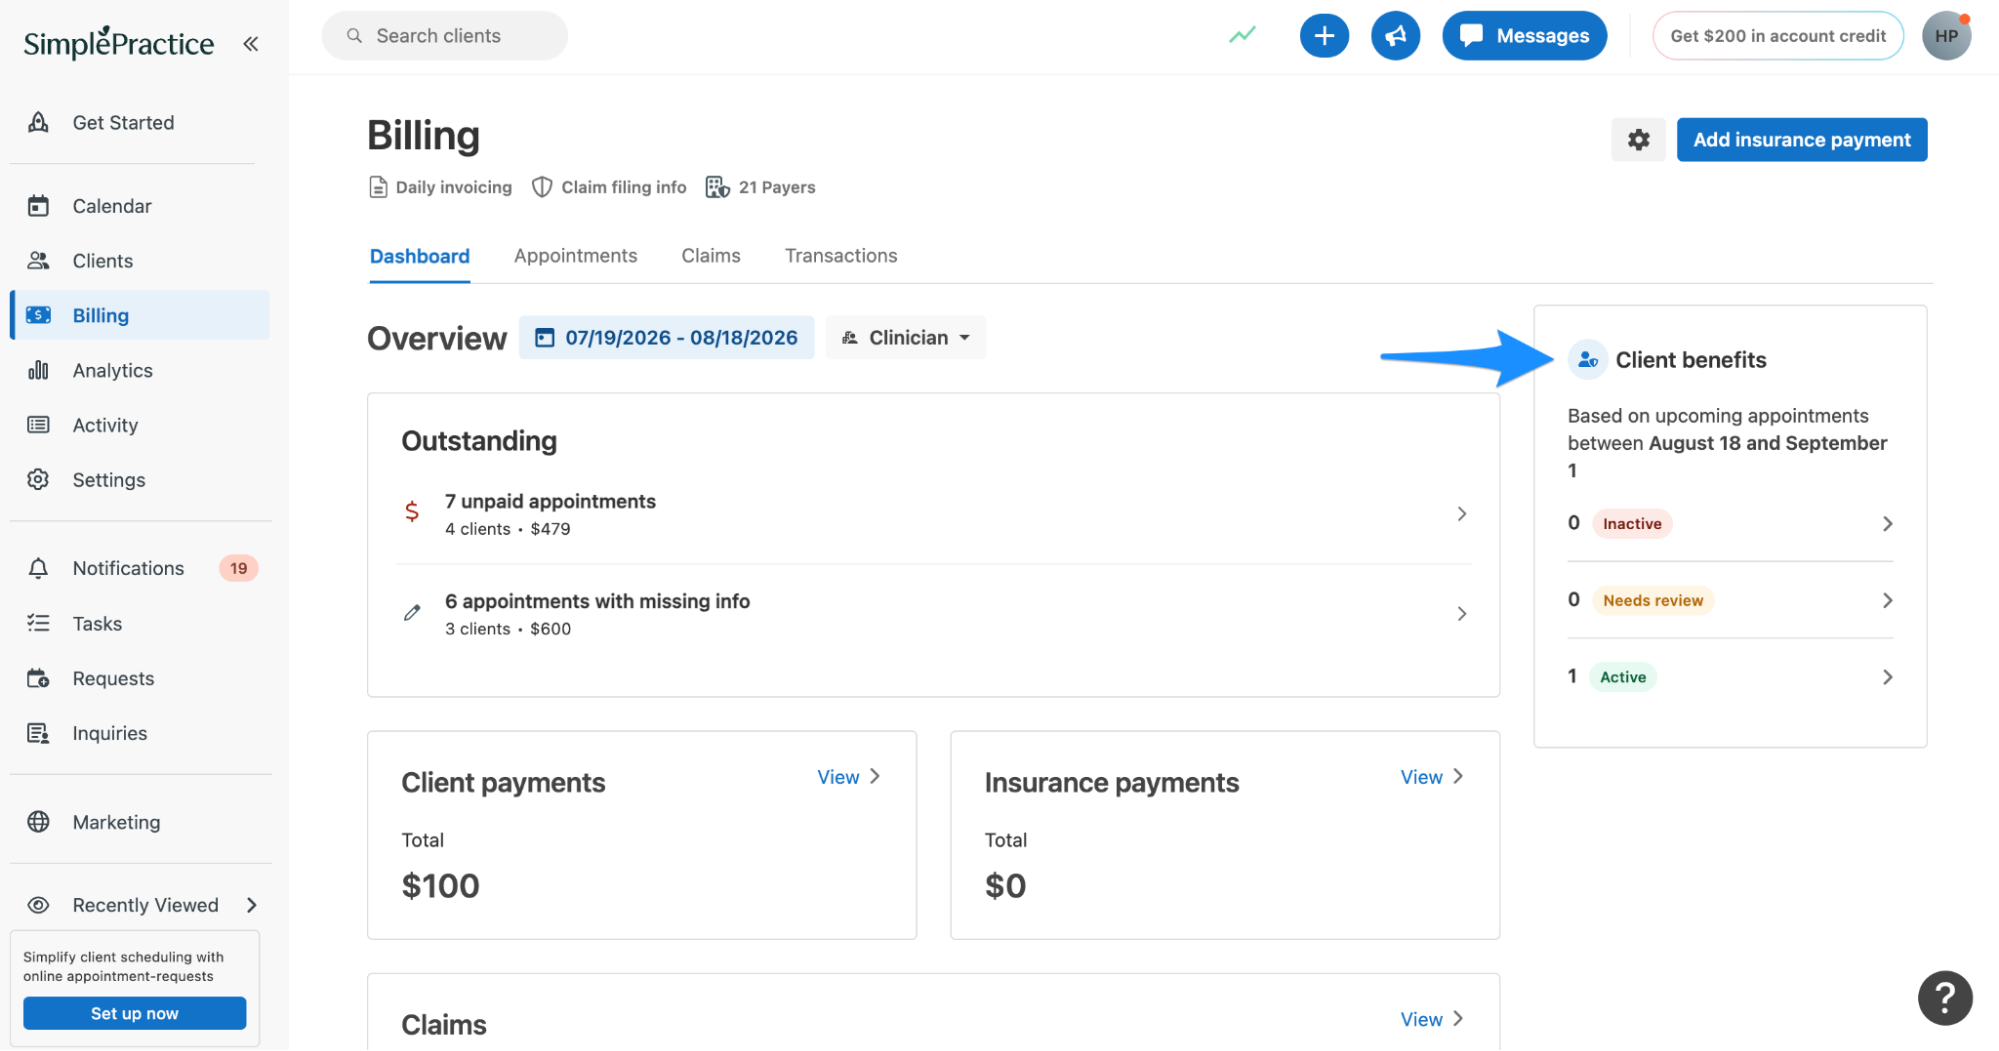Switch to the Claims tab
The height and width of the screenshot is (1051, 1999).
710,256
